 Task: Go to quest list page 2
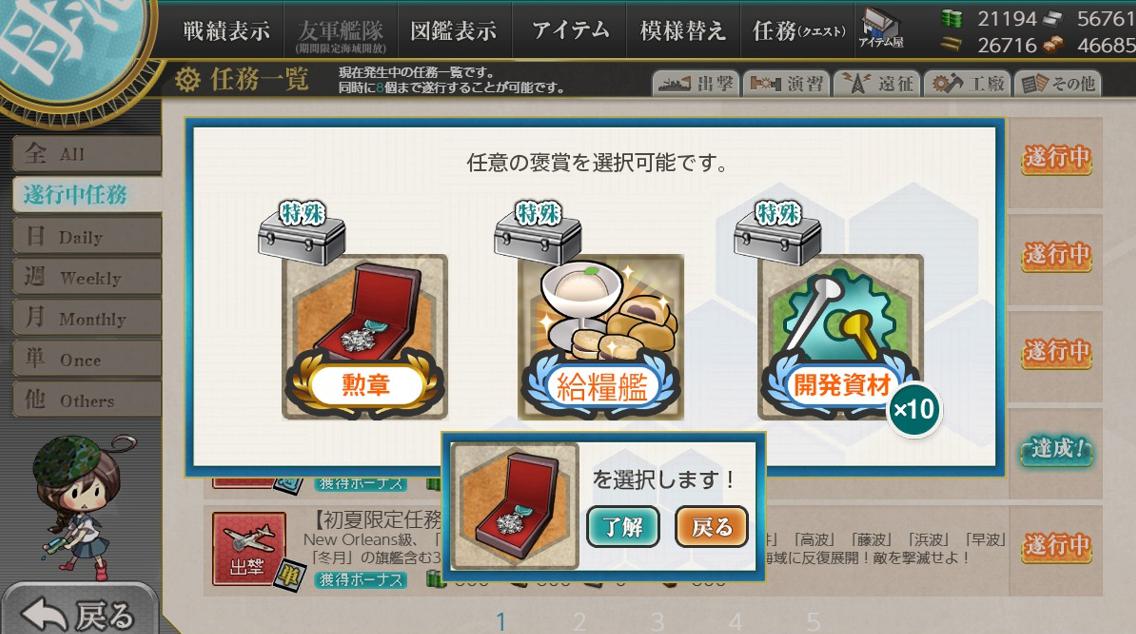(579, 621)
